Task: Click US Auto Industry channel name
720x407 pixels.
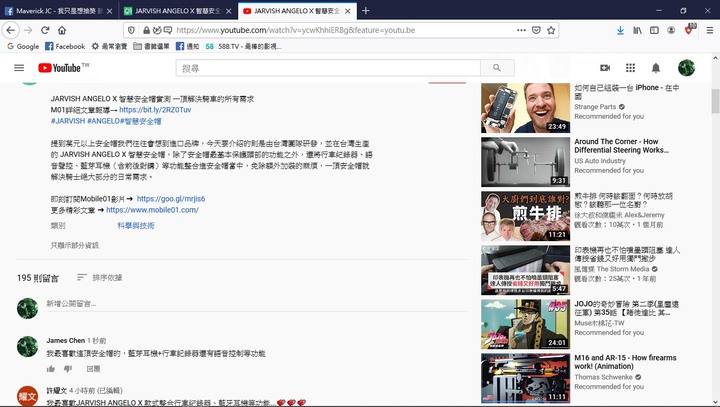Action: 600,161
